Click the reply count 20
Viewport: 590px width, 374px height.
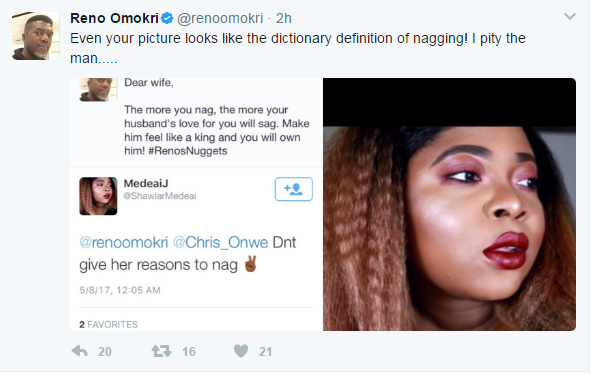pos(105,351)
